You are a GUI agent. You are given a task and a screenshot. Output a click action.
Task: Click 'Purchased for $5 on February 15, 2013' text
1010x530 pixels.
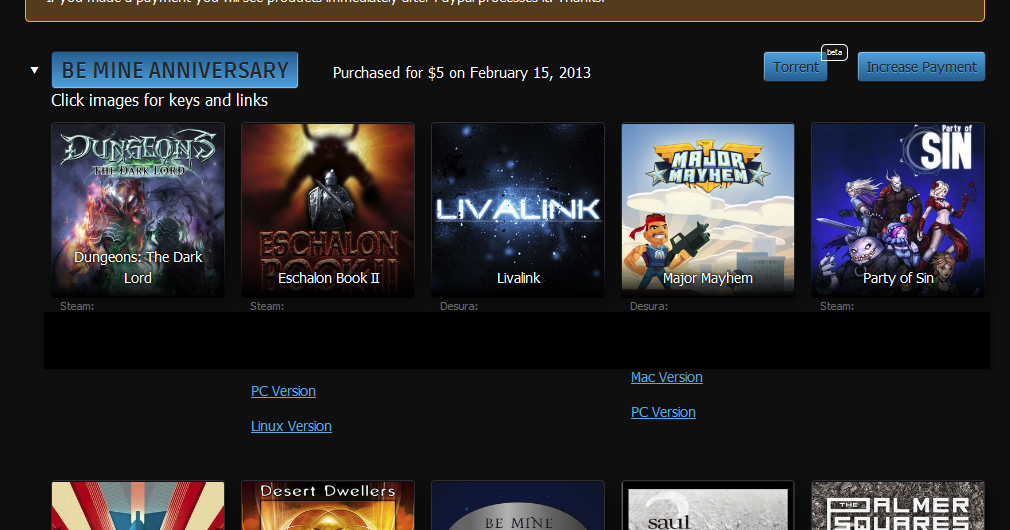(x=461, y=73)
